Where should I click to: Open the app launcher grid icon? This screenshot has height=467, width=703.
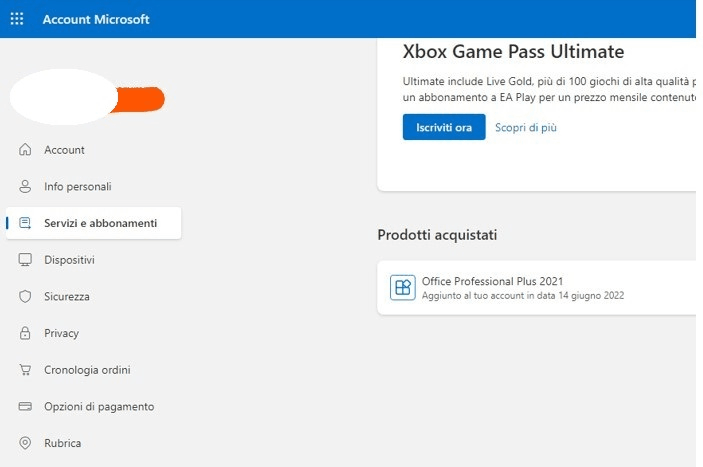[x=17, y=19]
